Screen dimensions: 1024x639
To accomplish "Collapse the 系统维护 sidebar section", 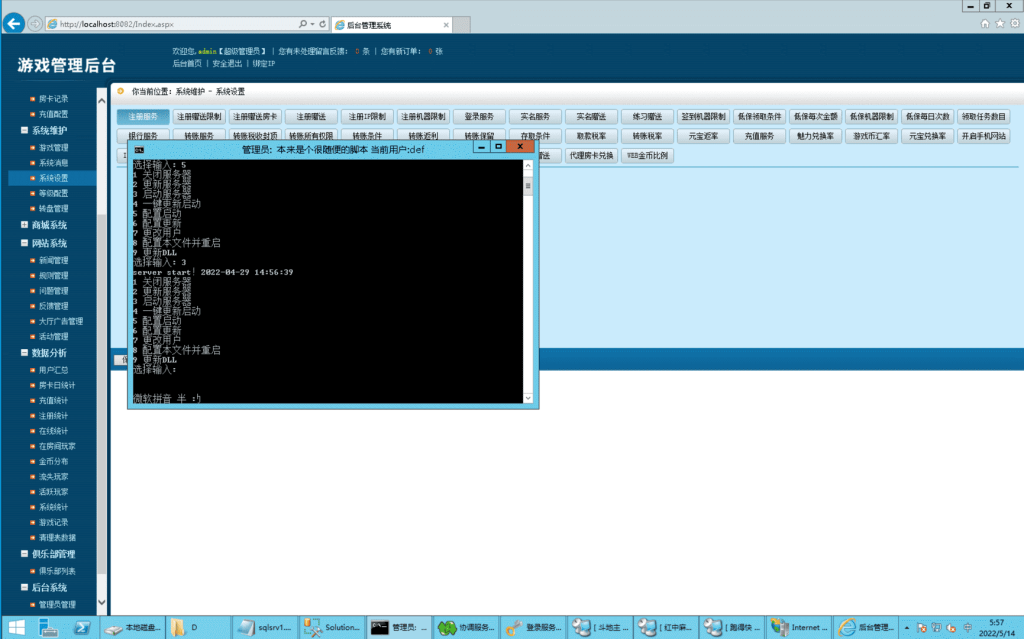I will pos(24,130).
